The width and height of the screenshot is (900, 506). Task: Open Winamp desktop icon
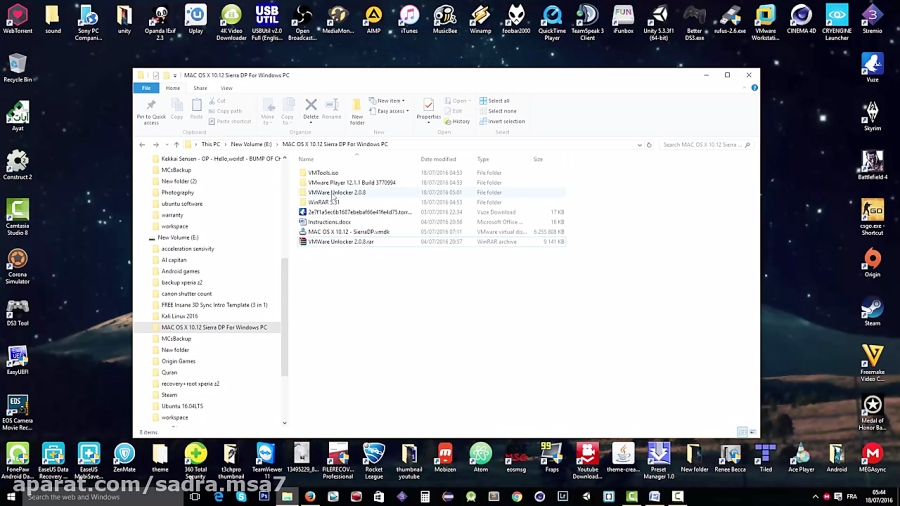[480, 19]
